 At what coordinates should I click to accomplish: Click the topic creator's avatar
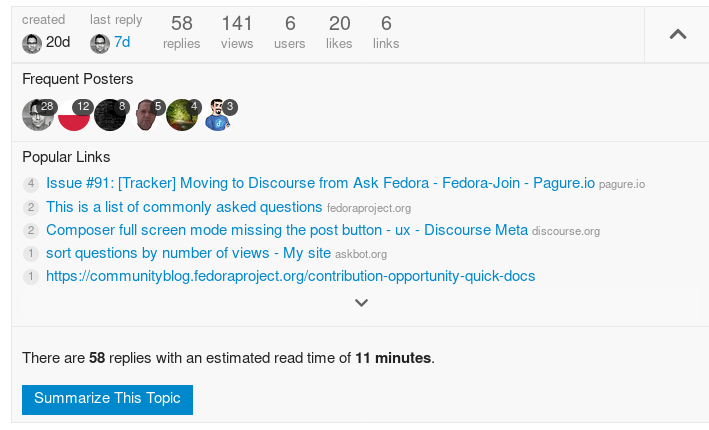pyautogui.click(x=32, y=43)
